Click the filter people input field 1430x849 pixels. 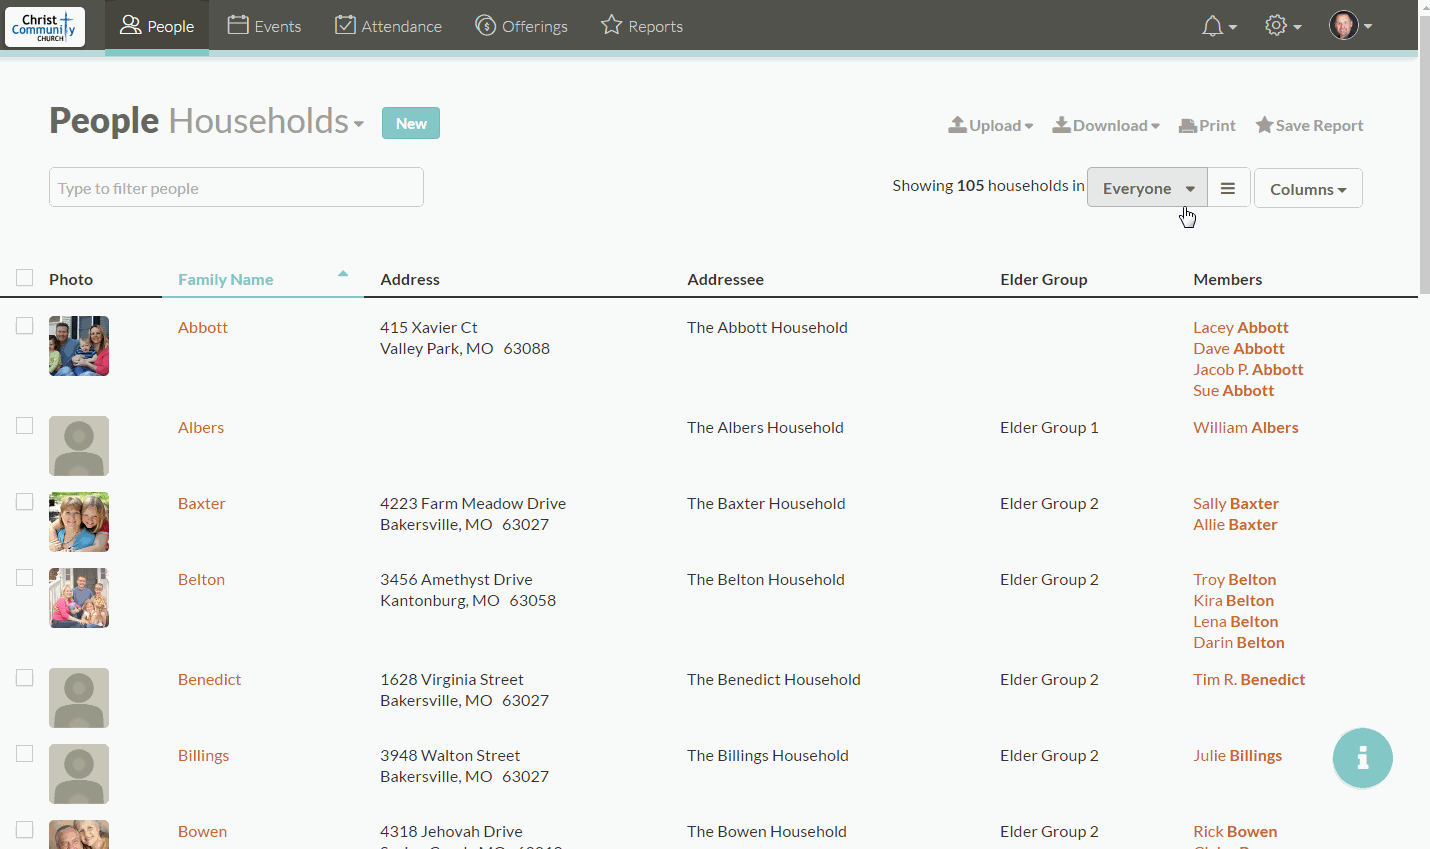point(236,187)
